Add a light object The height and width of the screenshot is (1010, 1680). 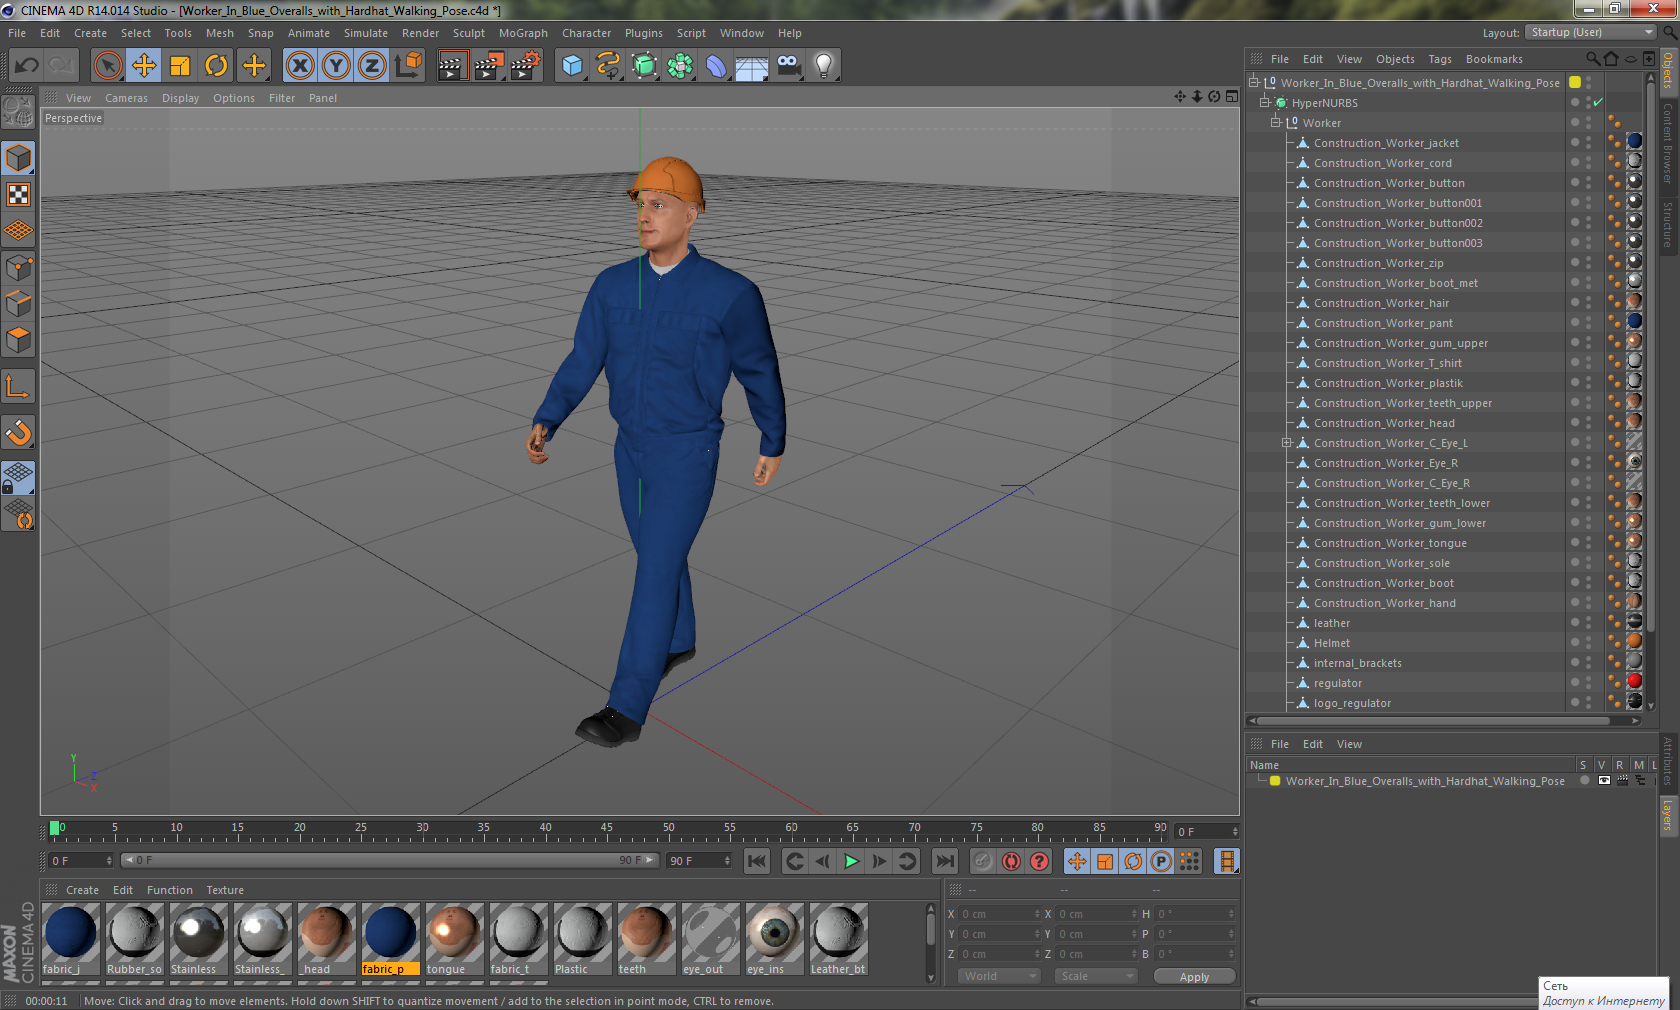(x=824, y=66)
